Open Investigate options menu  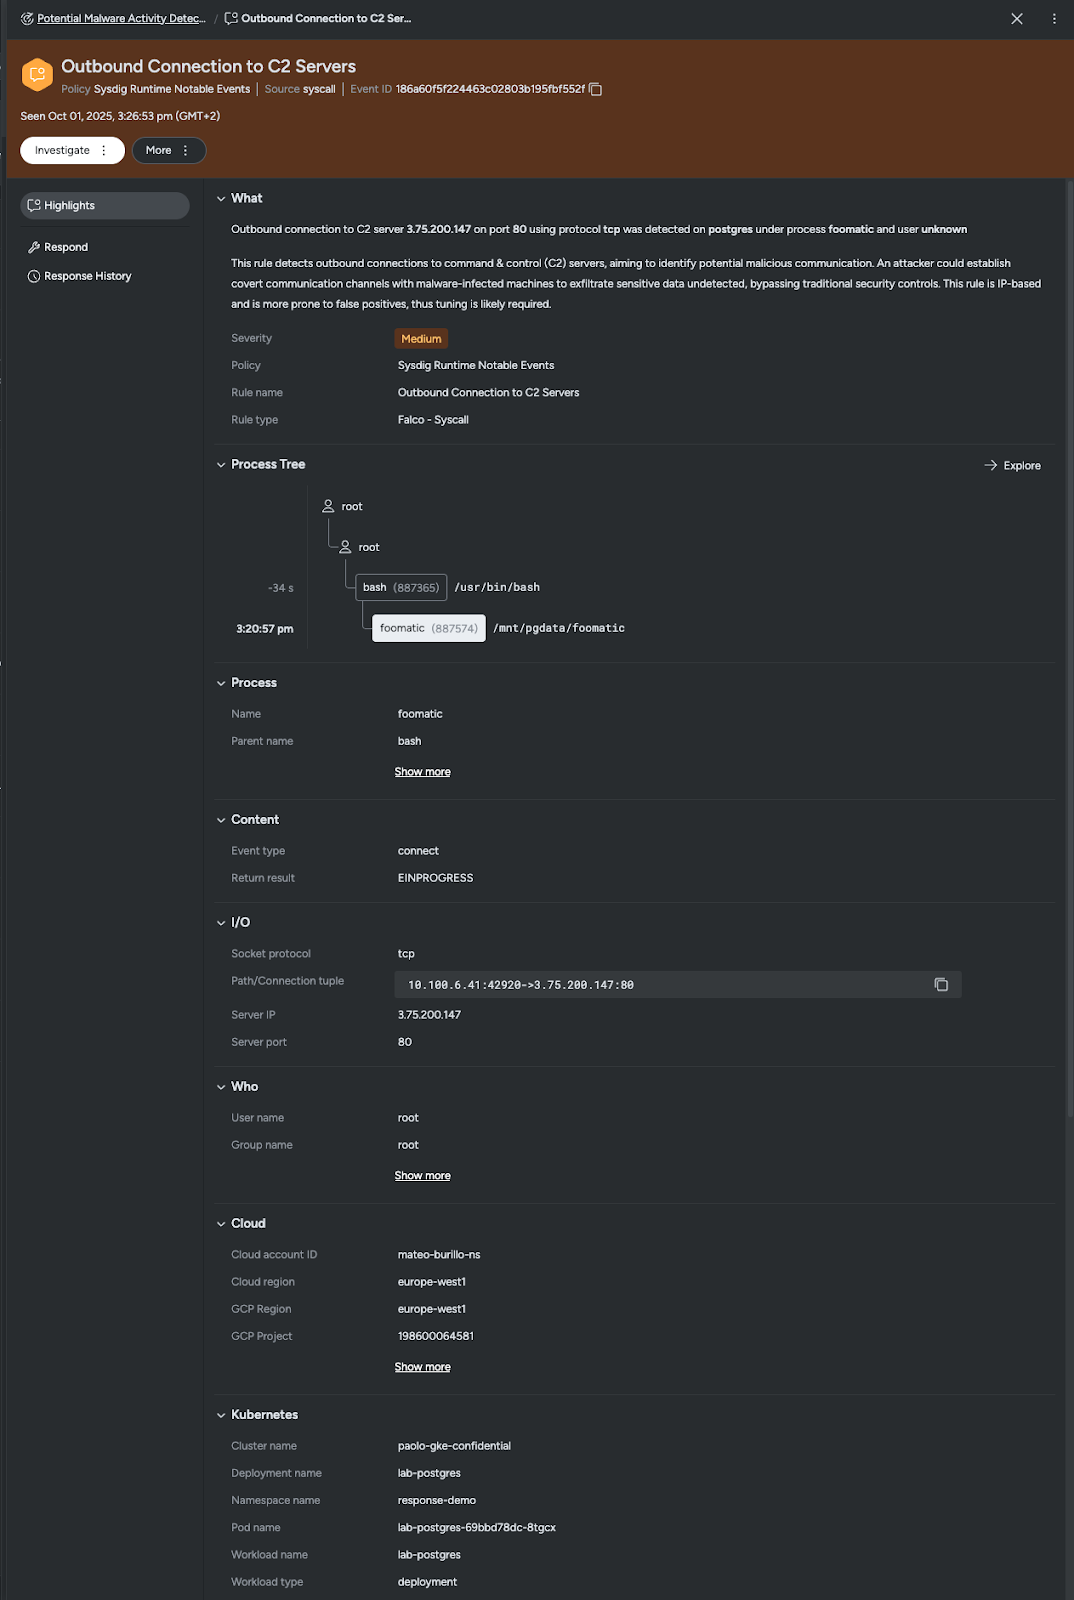tap(104, 150)
